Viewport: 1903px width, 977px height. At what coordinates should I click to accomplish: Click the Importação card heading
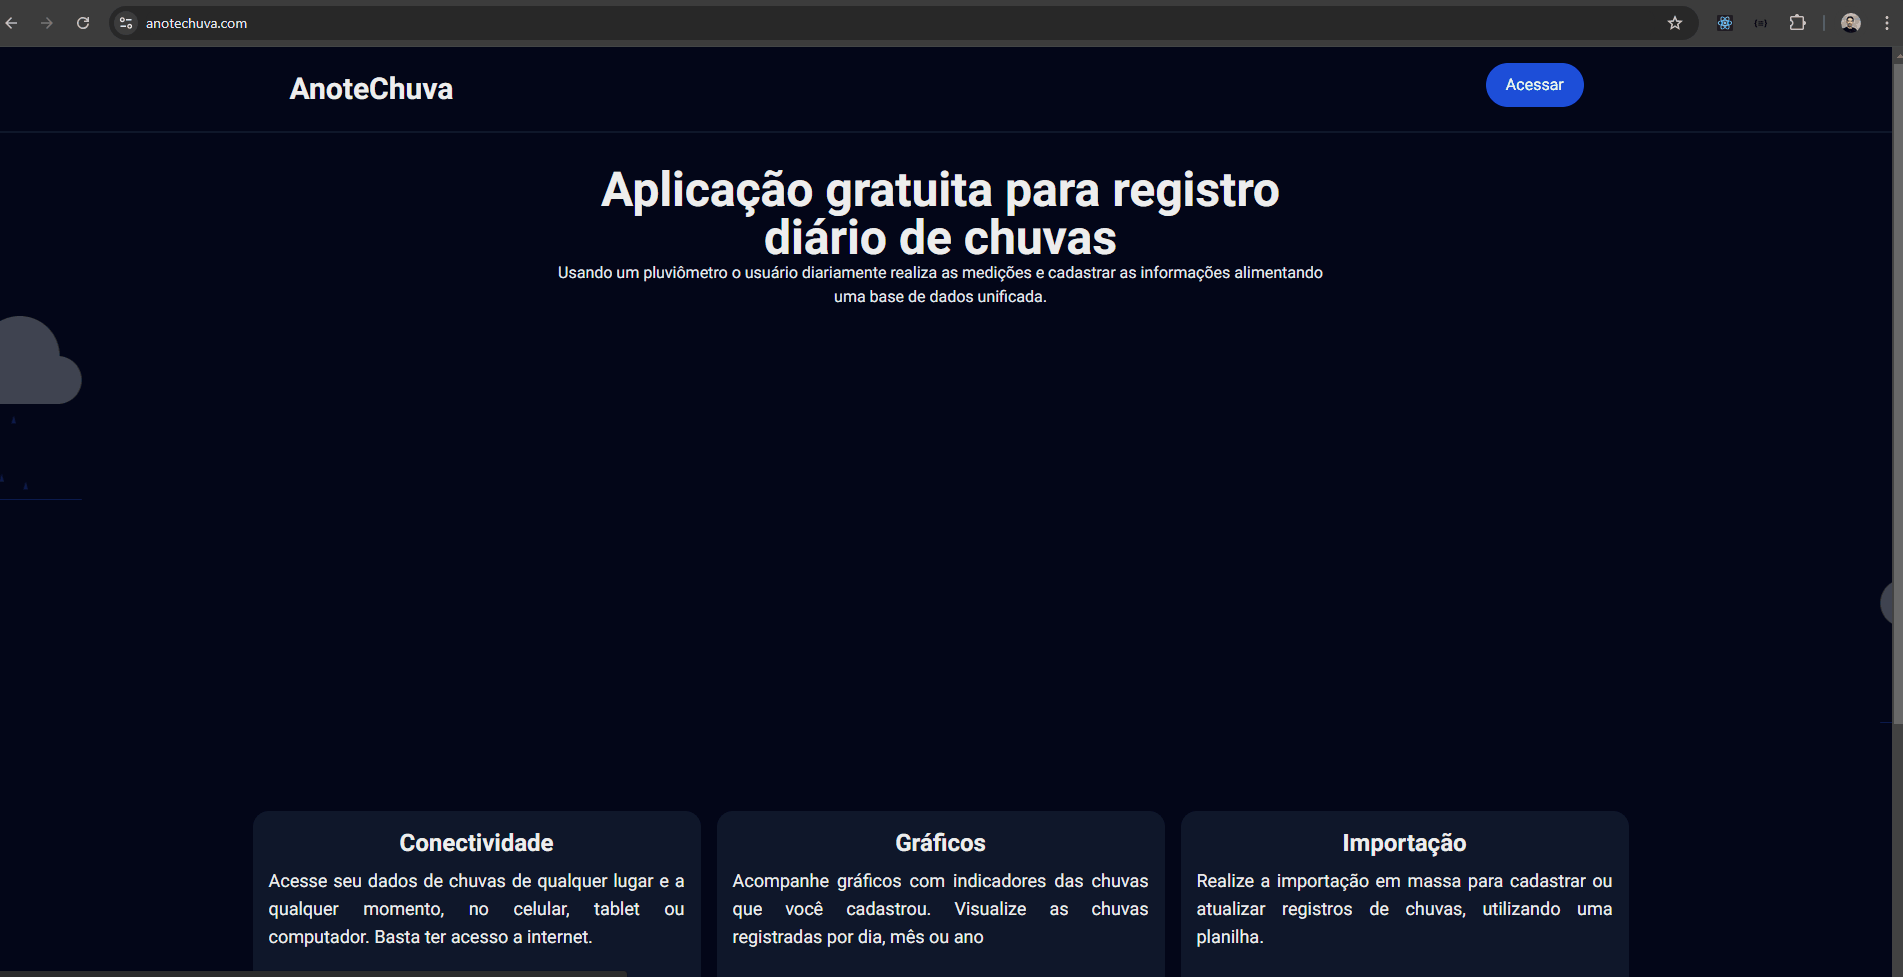click(x=1404, y=843)
